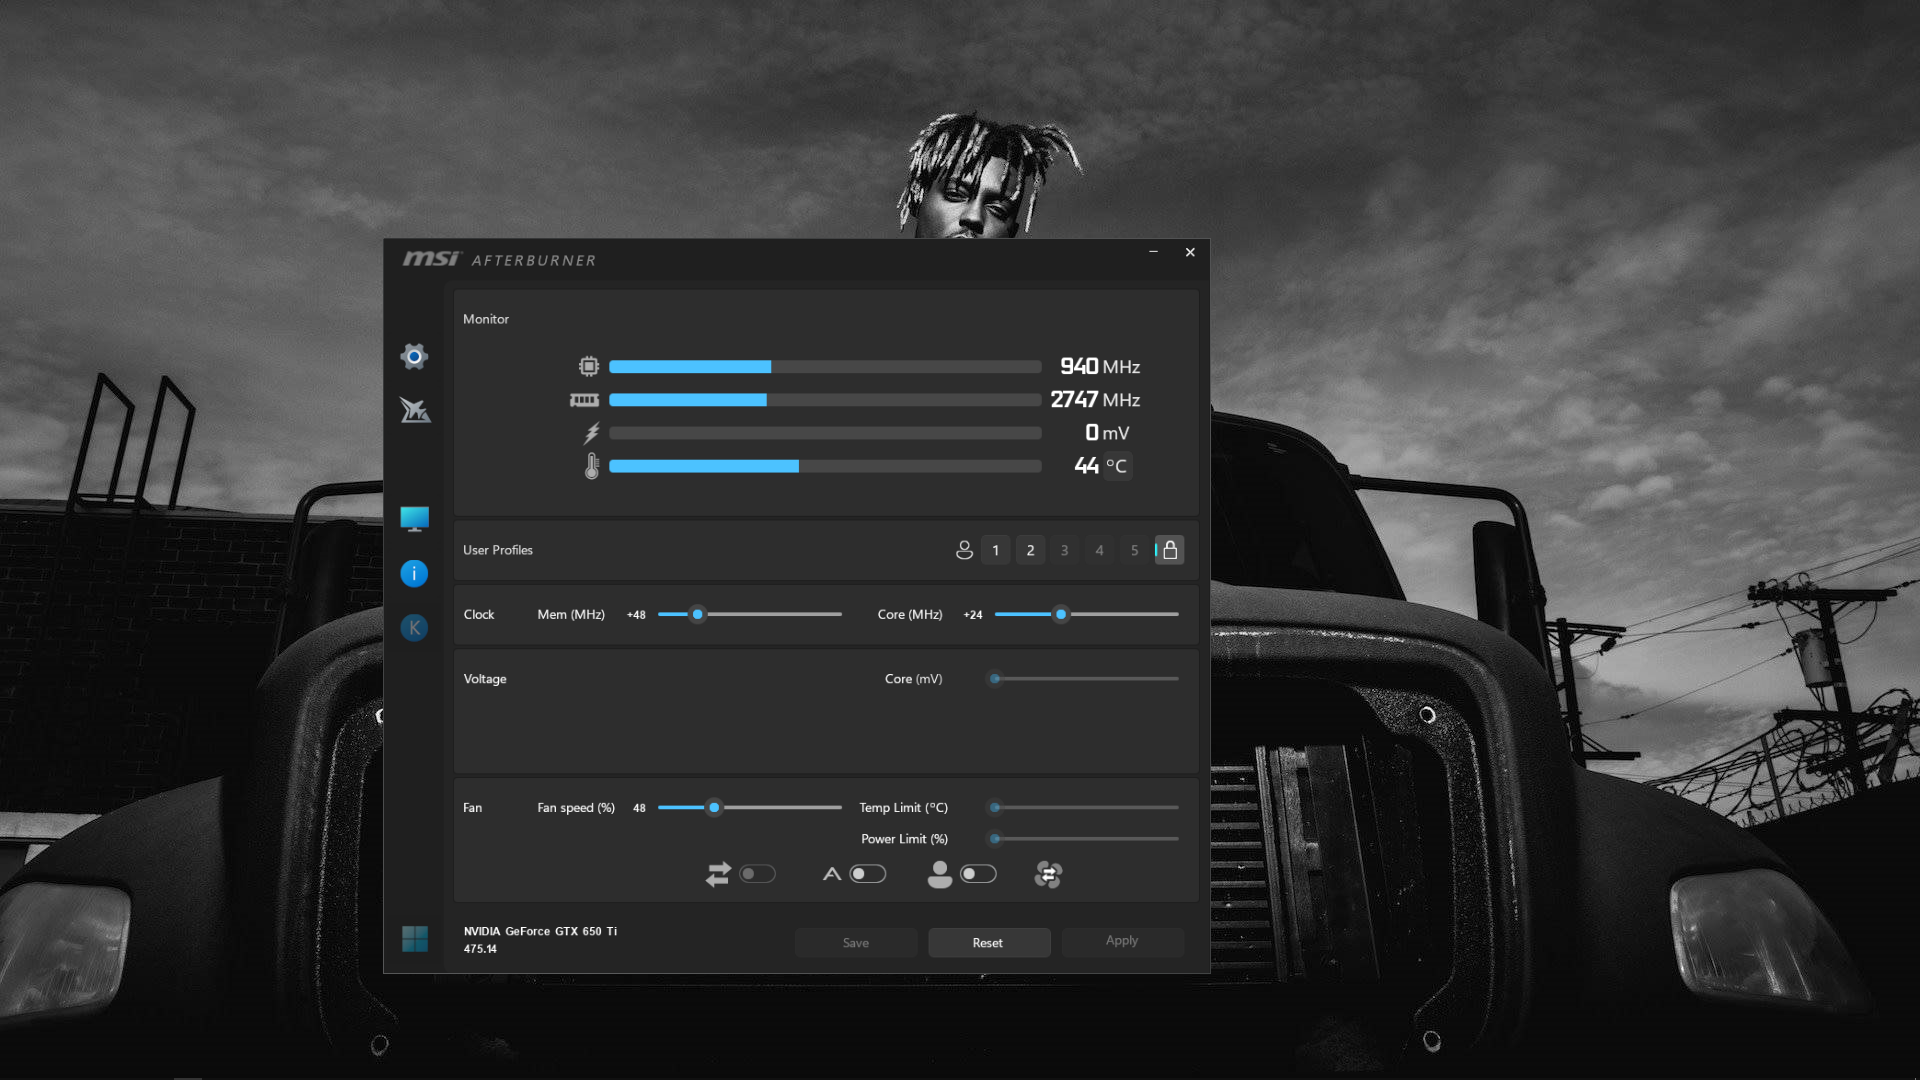Open the settings gear icon in sidebar
The image size is (1920, 1080).
point(414,356)
